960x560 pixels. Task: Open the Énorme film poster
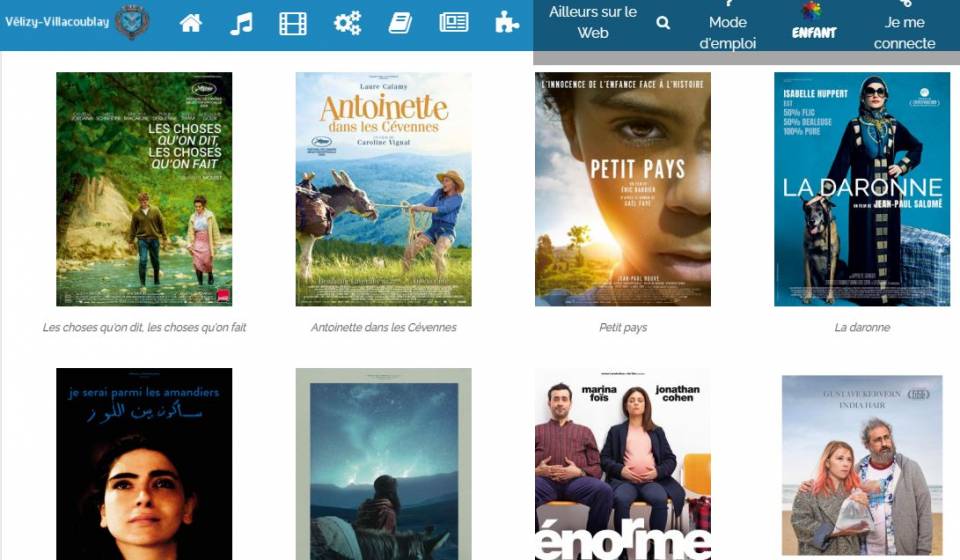click(x=623, y=464)
